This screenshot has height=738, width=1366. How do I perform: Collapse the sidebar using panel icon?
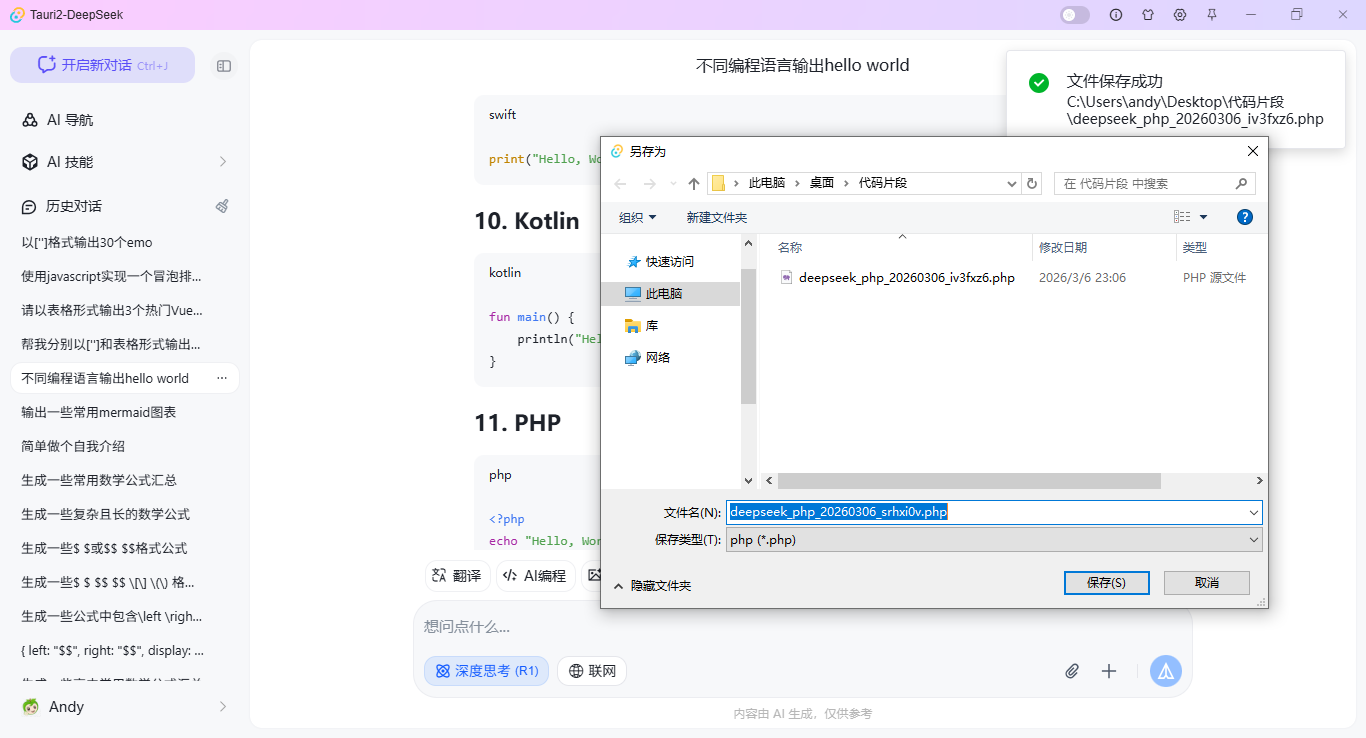(224, 65)
